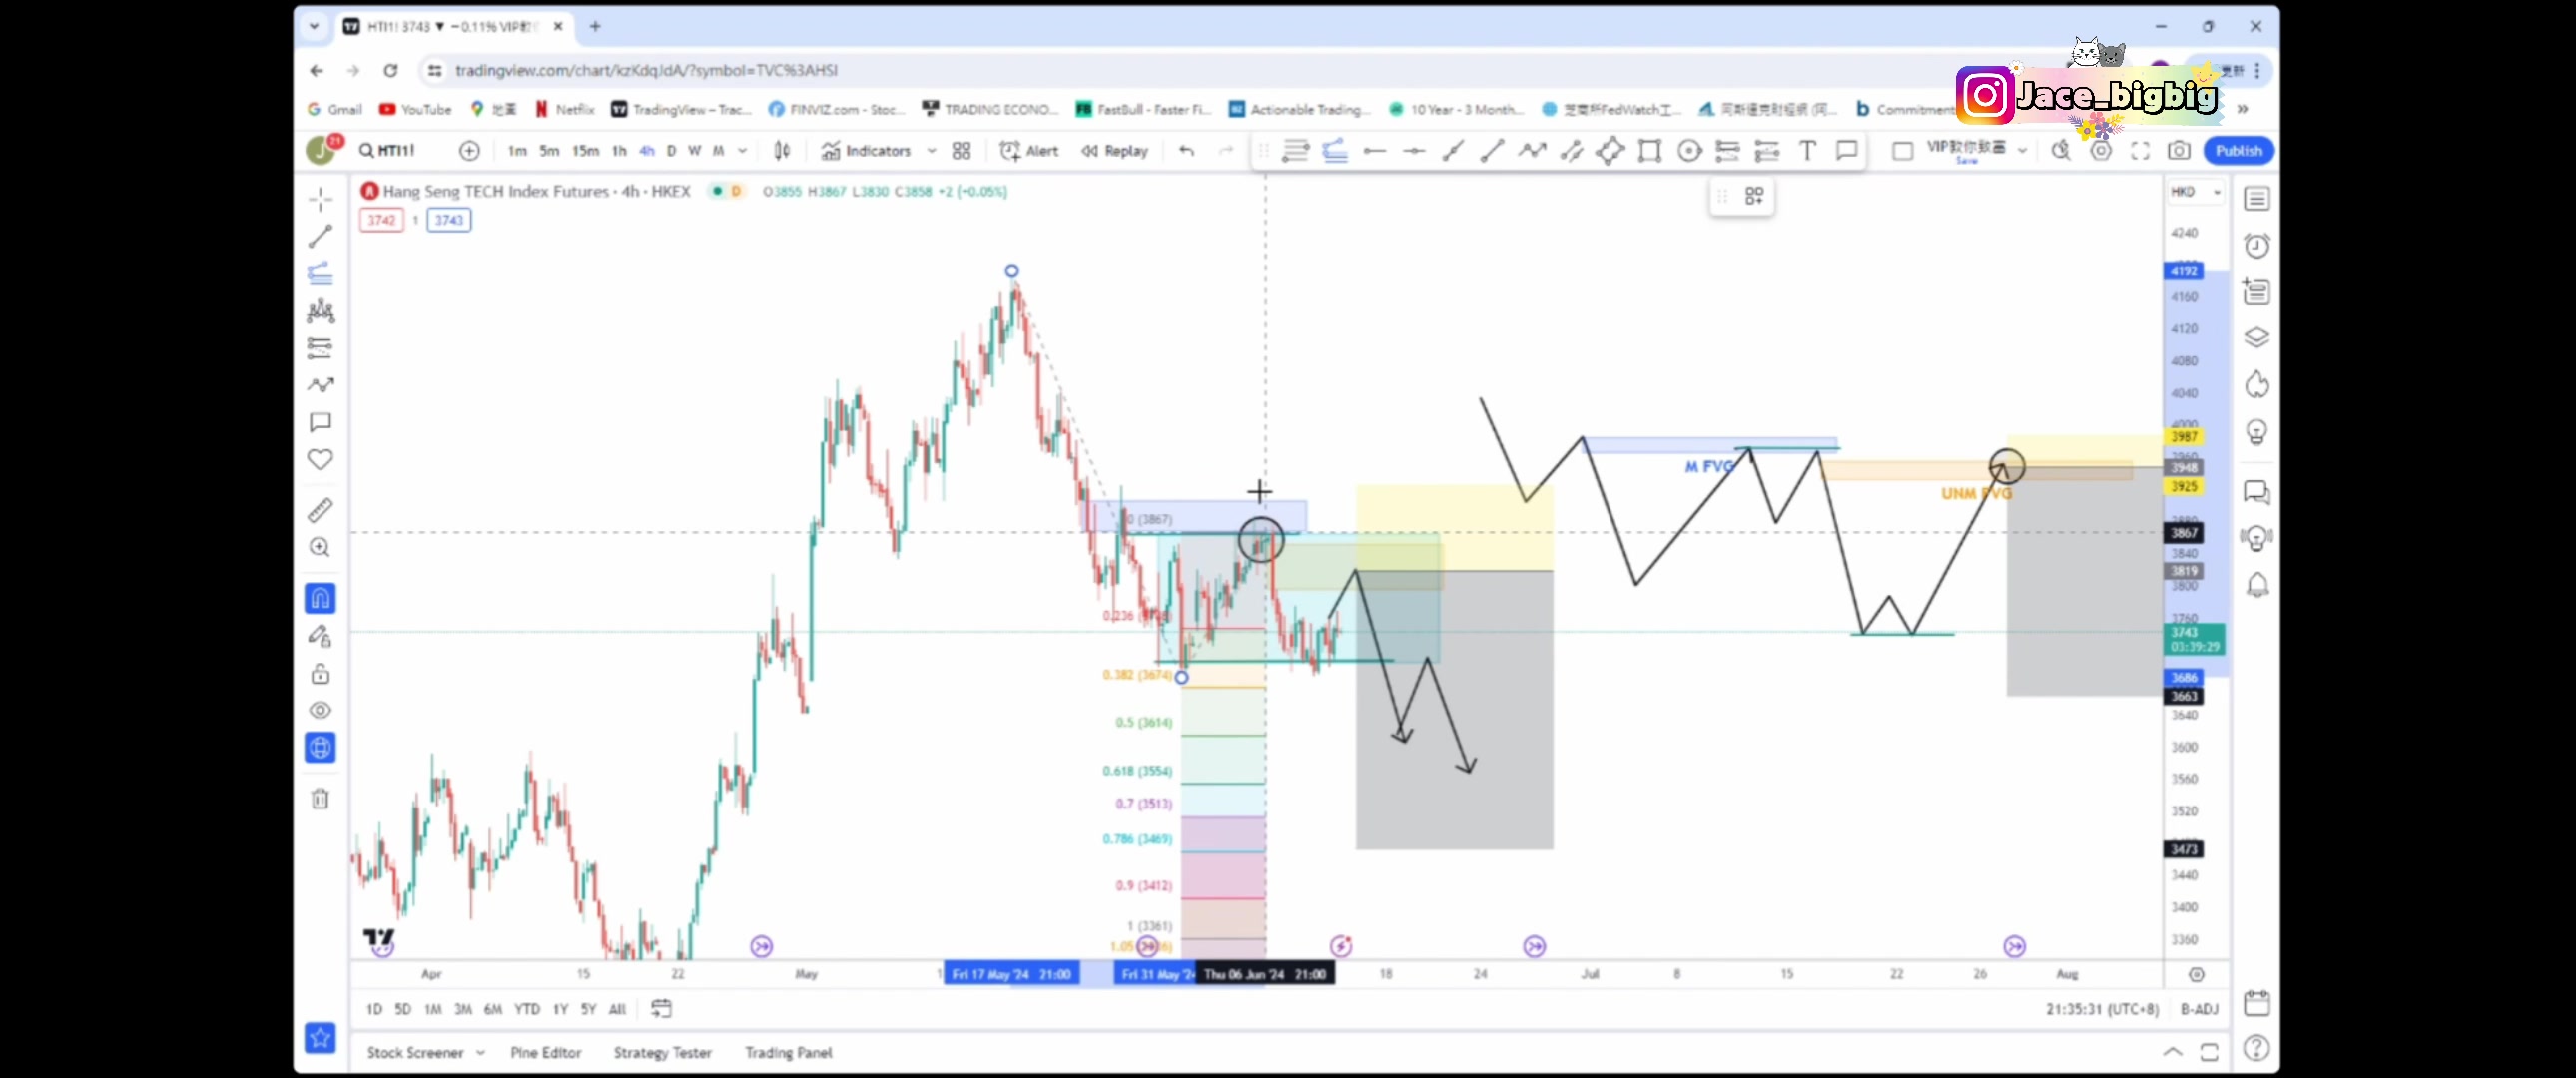Click the add symbol compare plus icon
Image resolution: width=2576 pixels, height=1078 pixels.
[469, 150]
